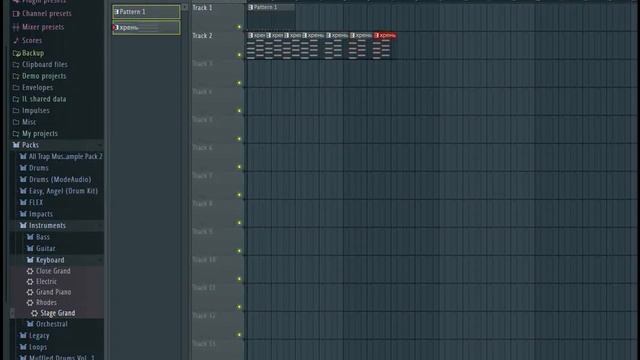Open Easy, Angel (Drum Kit) pack
640x360 pixels.
[58, 191]
